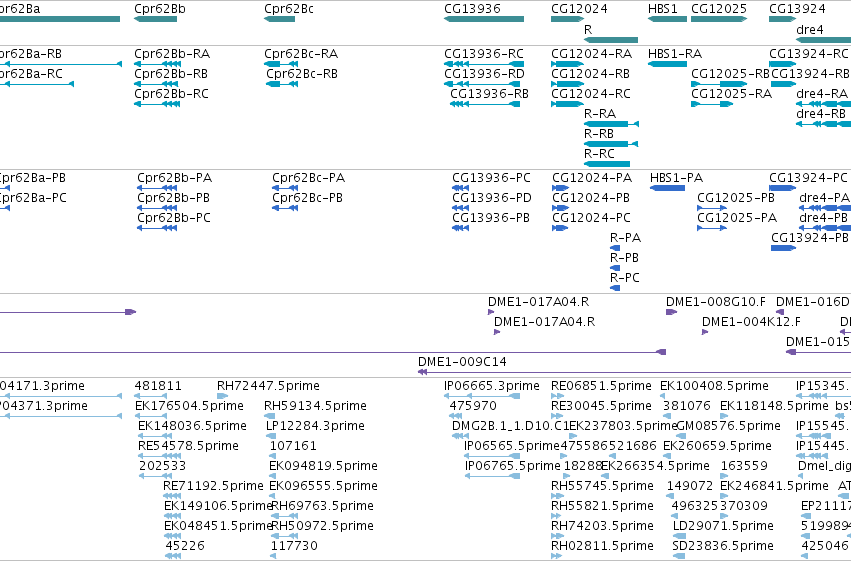The width and height of the screenshot is (851, 561).
Task: Select EST label EK176504.5prime
Action: click(x=189, y=406)
